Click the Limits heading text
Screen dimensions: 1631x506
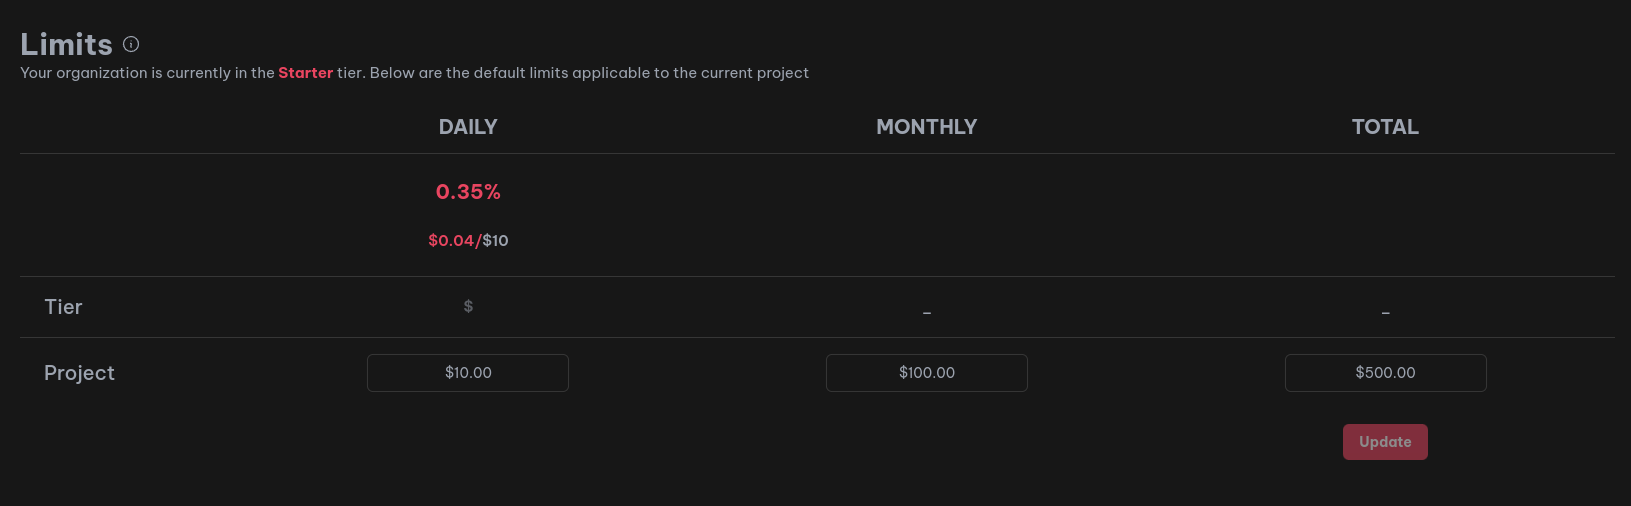(x=66, y=44)
